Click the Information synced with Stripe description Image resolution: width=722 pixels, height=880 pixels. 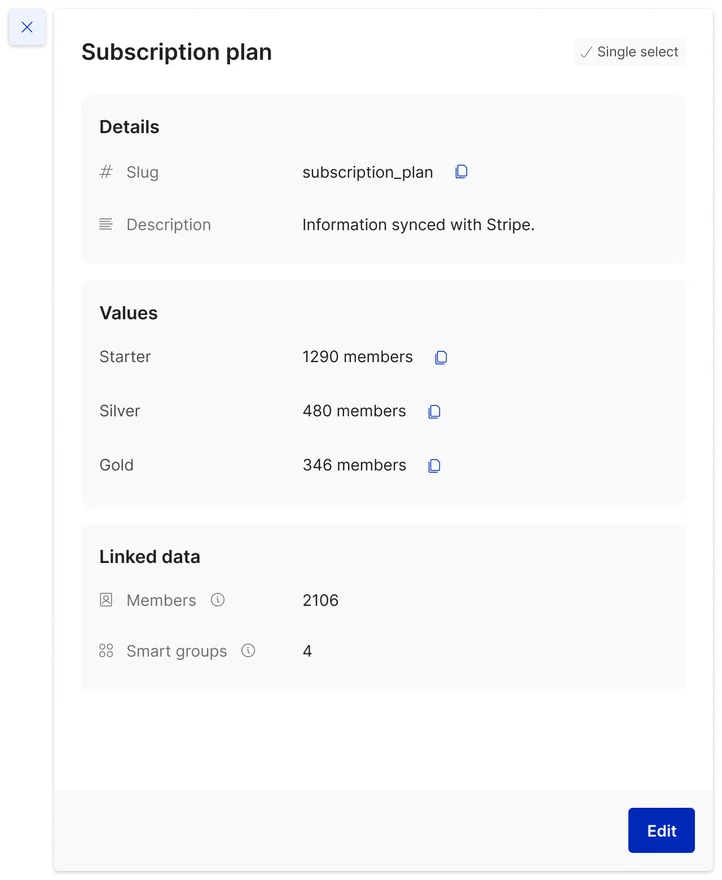[x=418, y=224]
